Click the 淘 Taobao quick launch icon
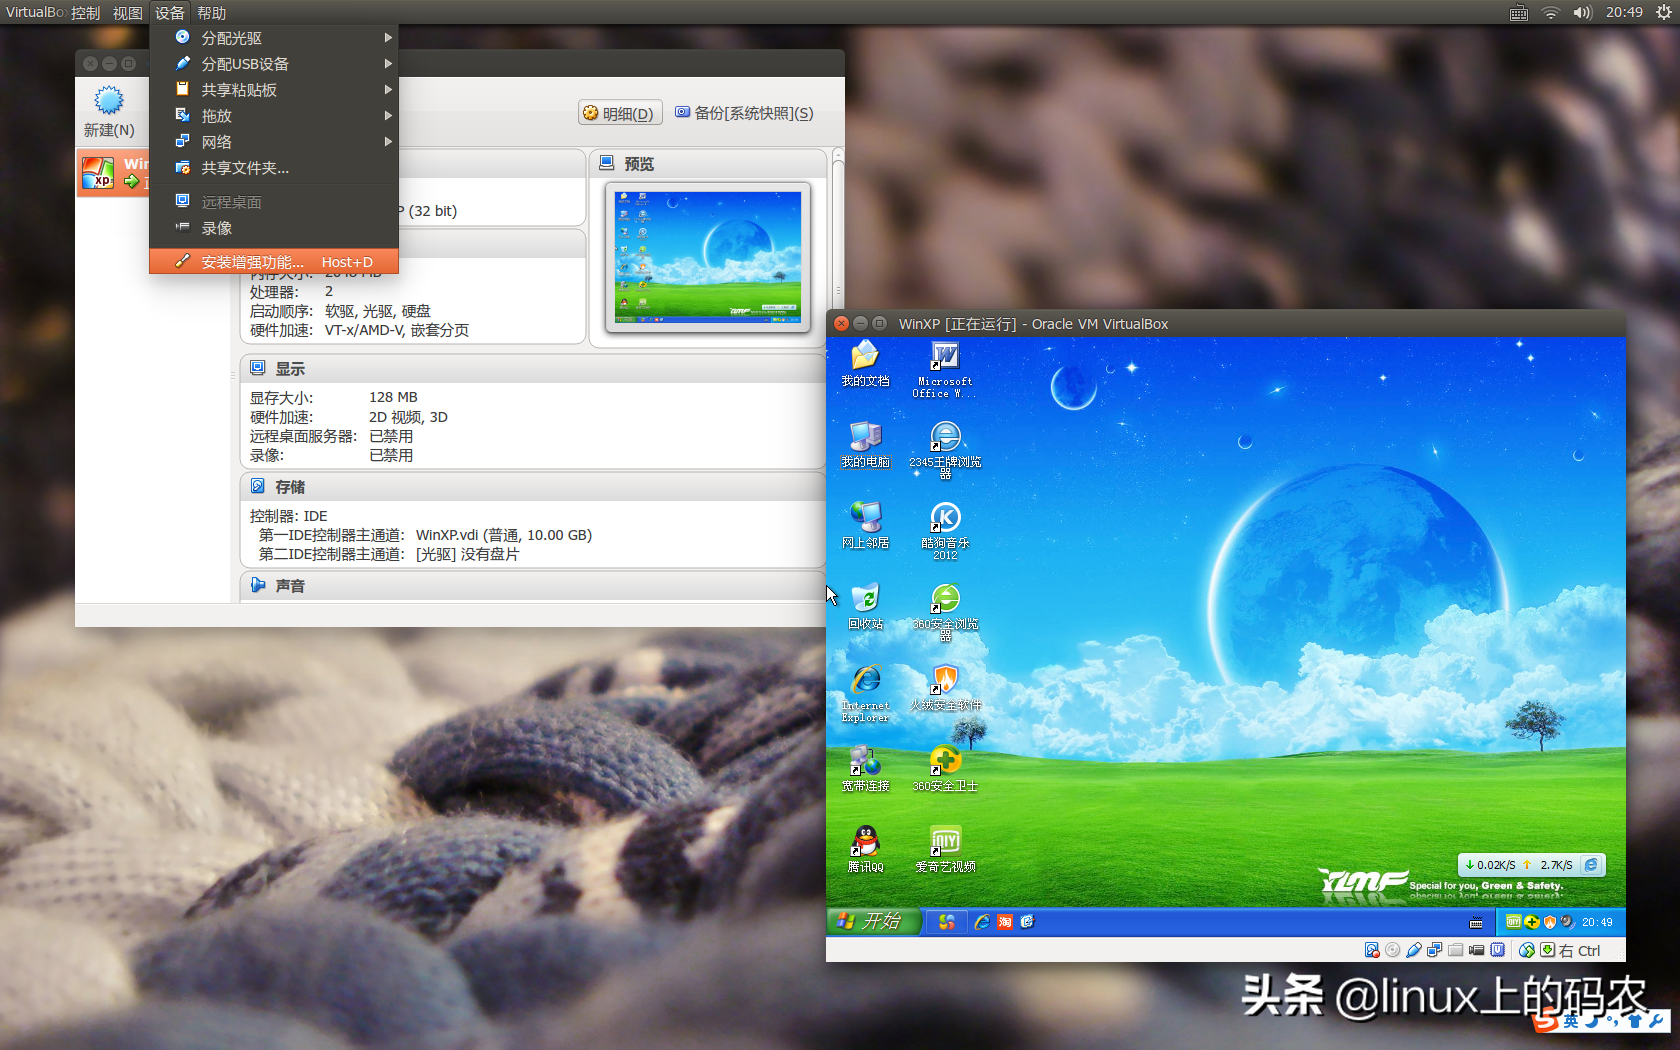This screenshot has height=1050, width=1680. pos(1005,922)
